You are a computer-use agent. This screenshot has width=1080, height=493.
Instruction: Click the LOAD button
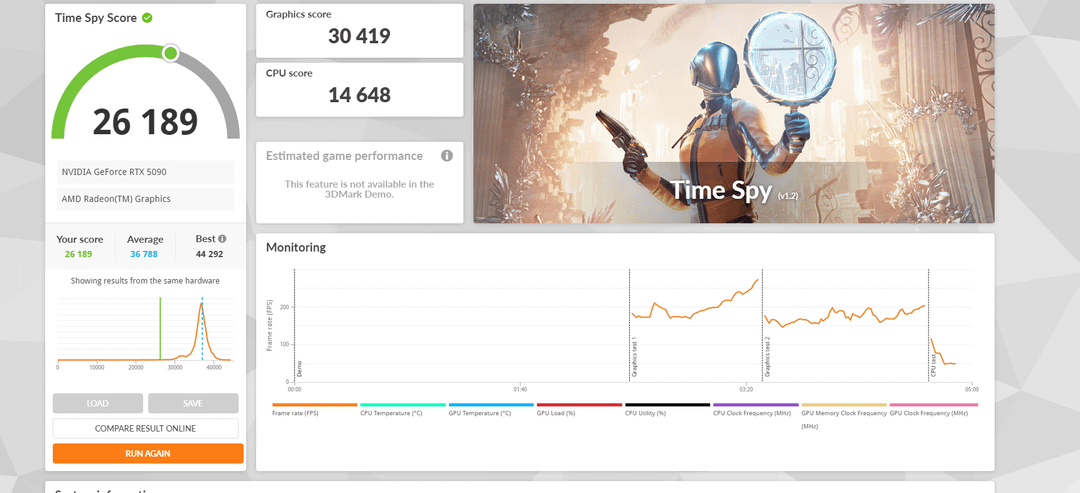point(98,403)
